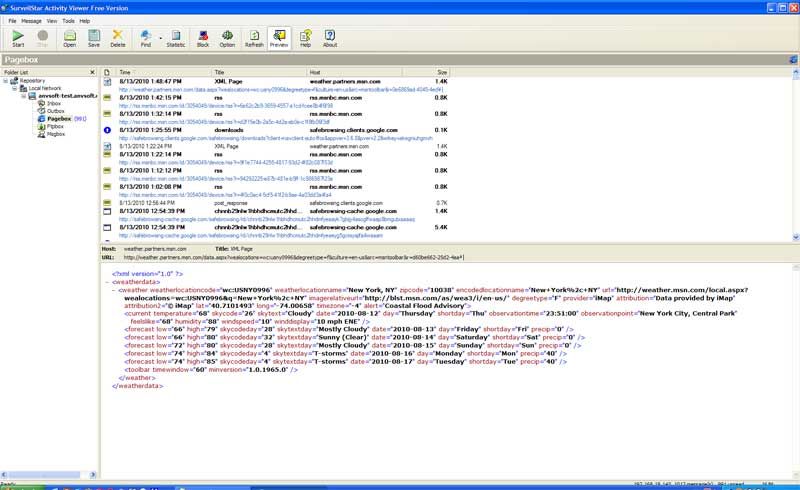Click the folder list horizontal scrollbar
This screenshot has height=490, width=800.
click(x=48, y=475)
